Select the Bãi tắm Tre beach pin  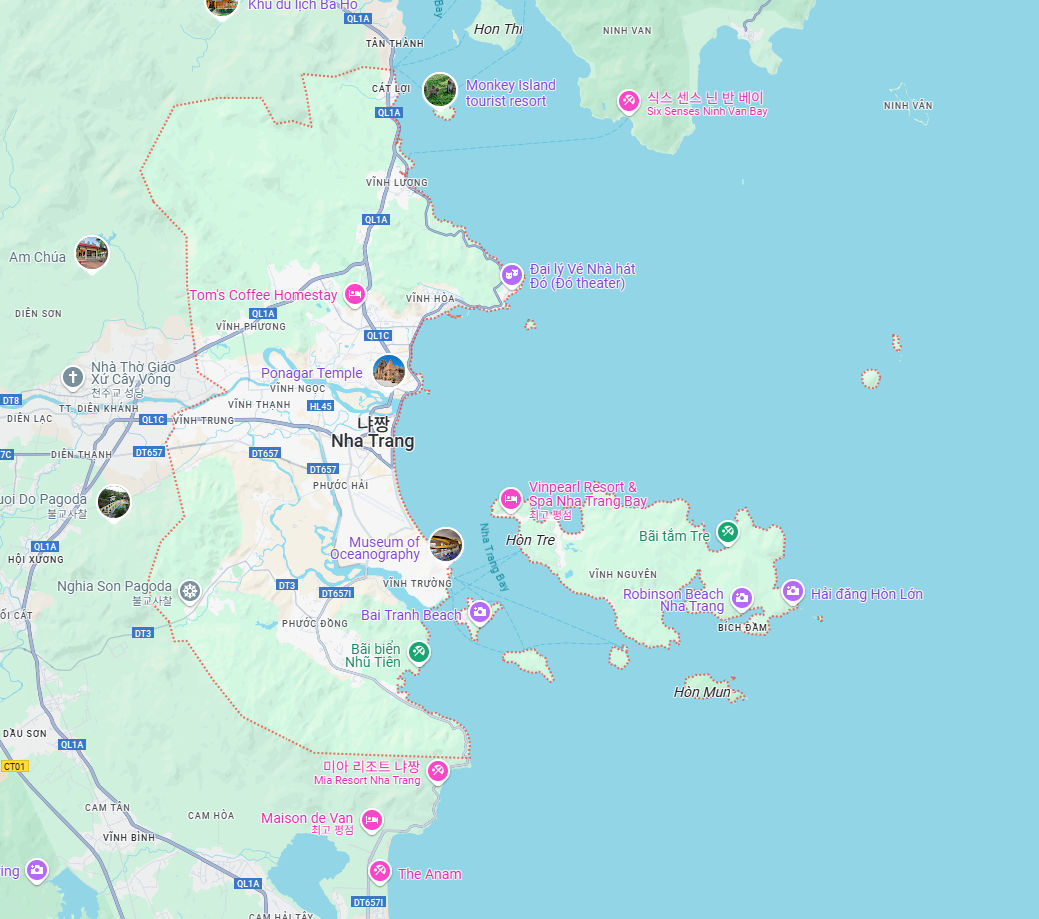pyautogui.click(x=728, y=531)
